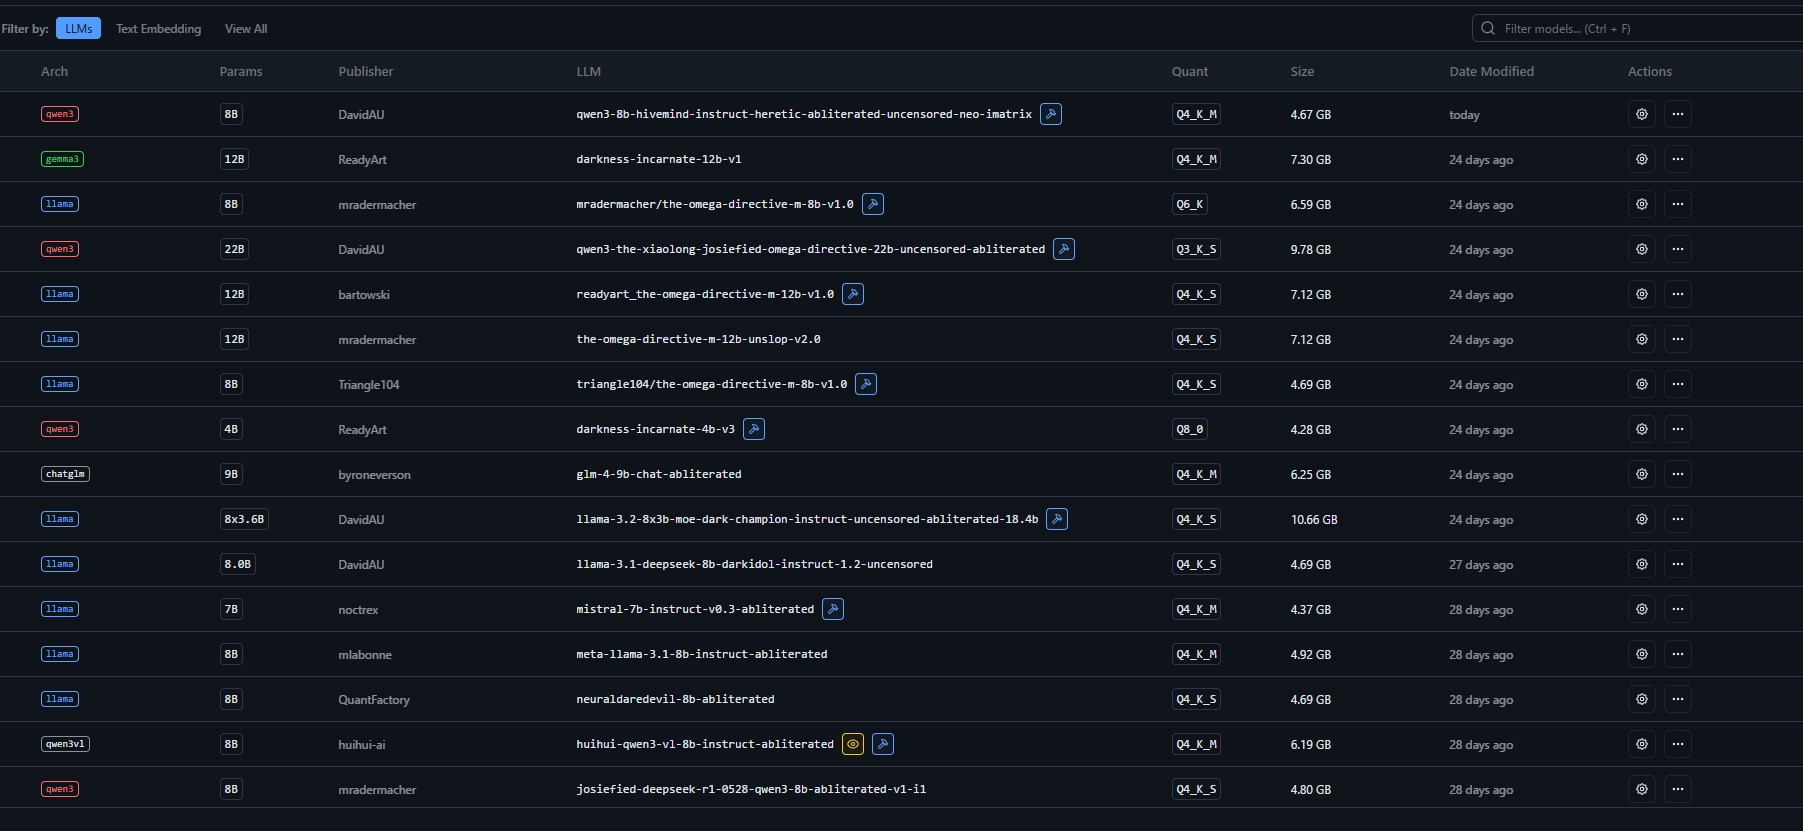Screen dimensions: 1803x831
Task: Switch to the Text Embedding filter
Action: 158,29
